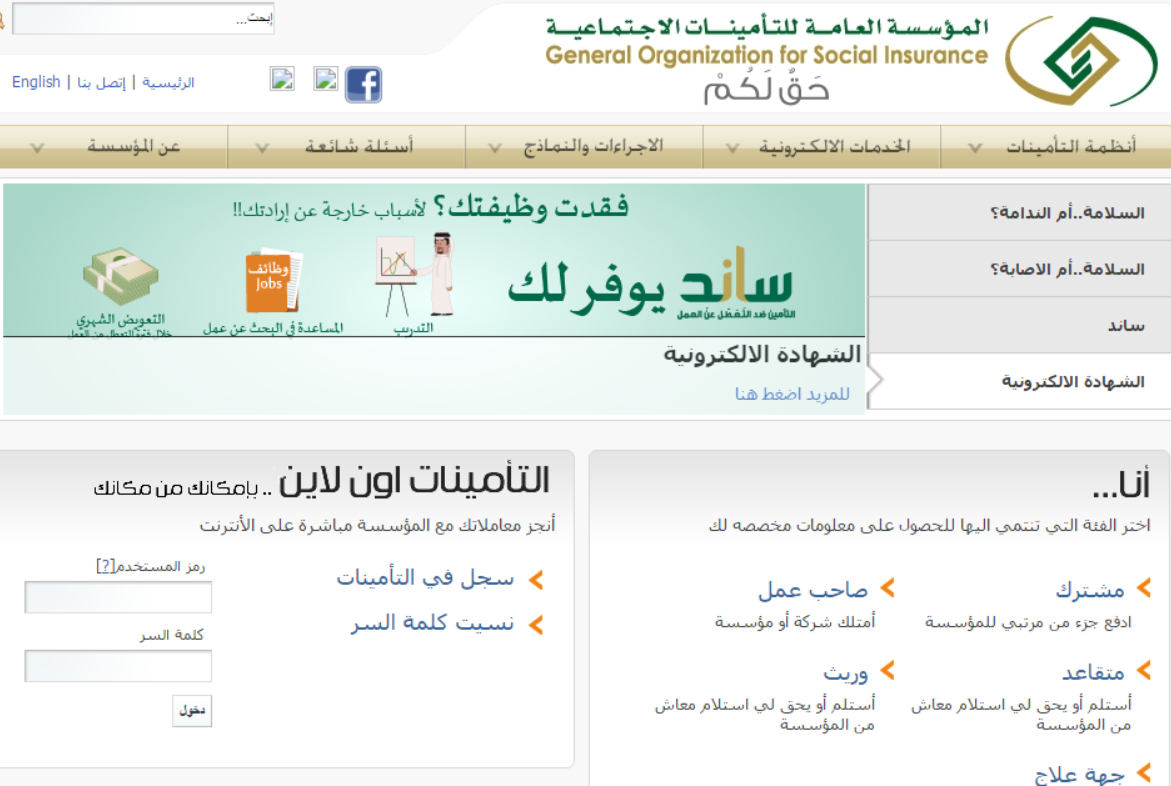The width and height of the screenshot is (1171, 786).
Task: Click the training presenter figure image
Action: (415, 274)
